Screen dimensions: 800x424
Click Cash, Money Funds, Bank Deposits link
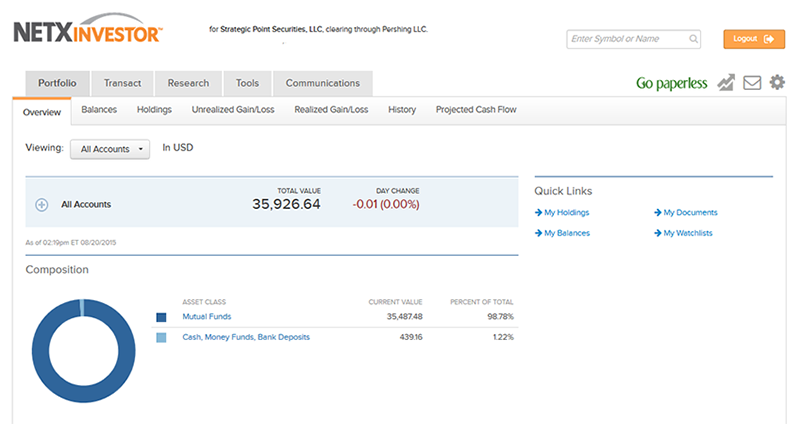click(x=246, y=337)
